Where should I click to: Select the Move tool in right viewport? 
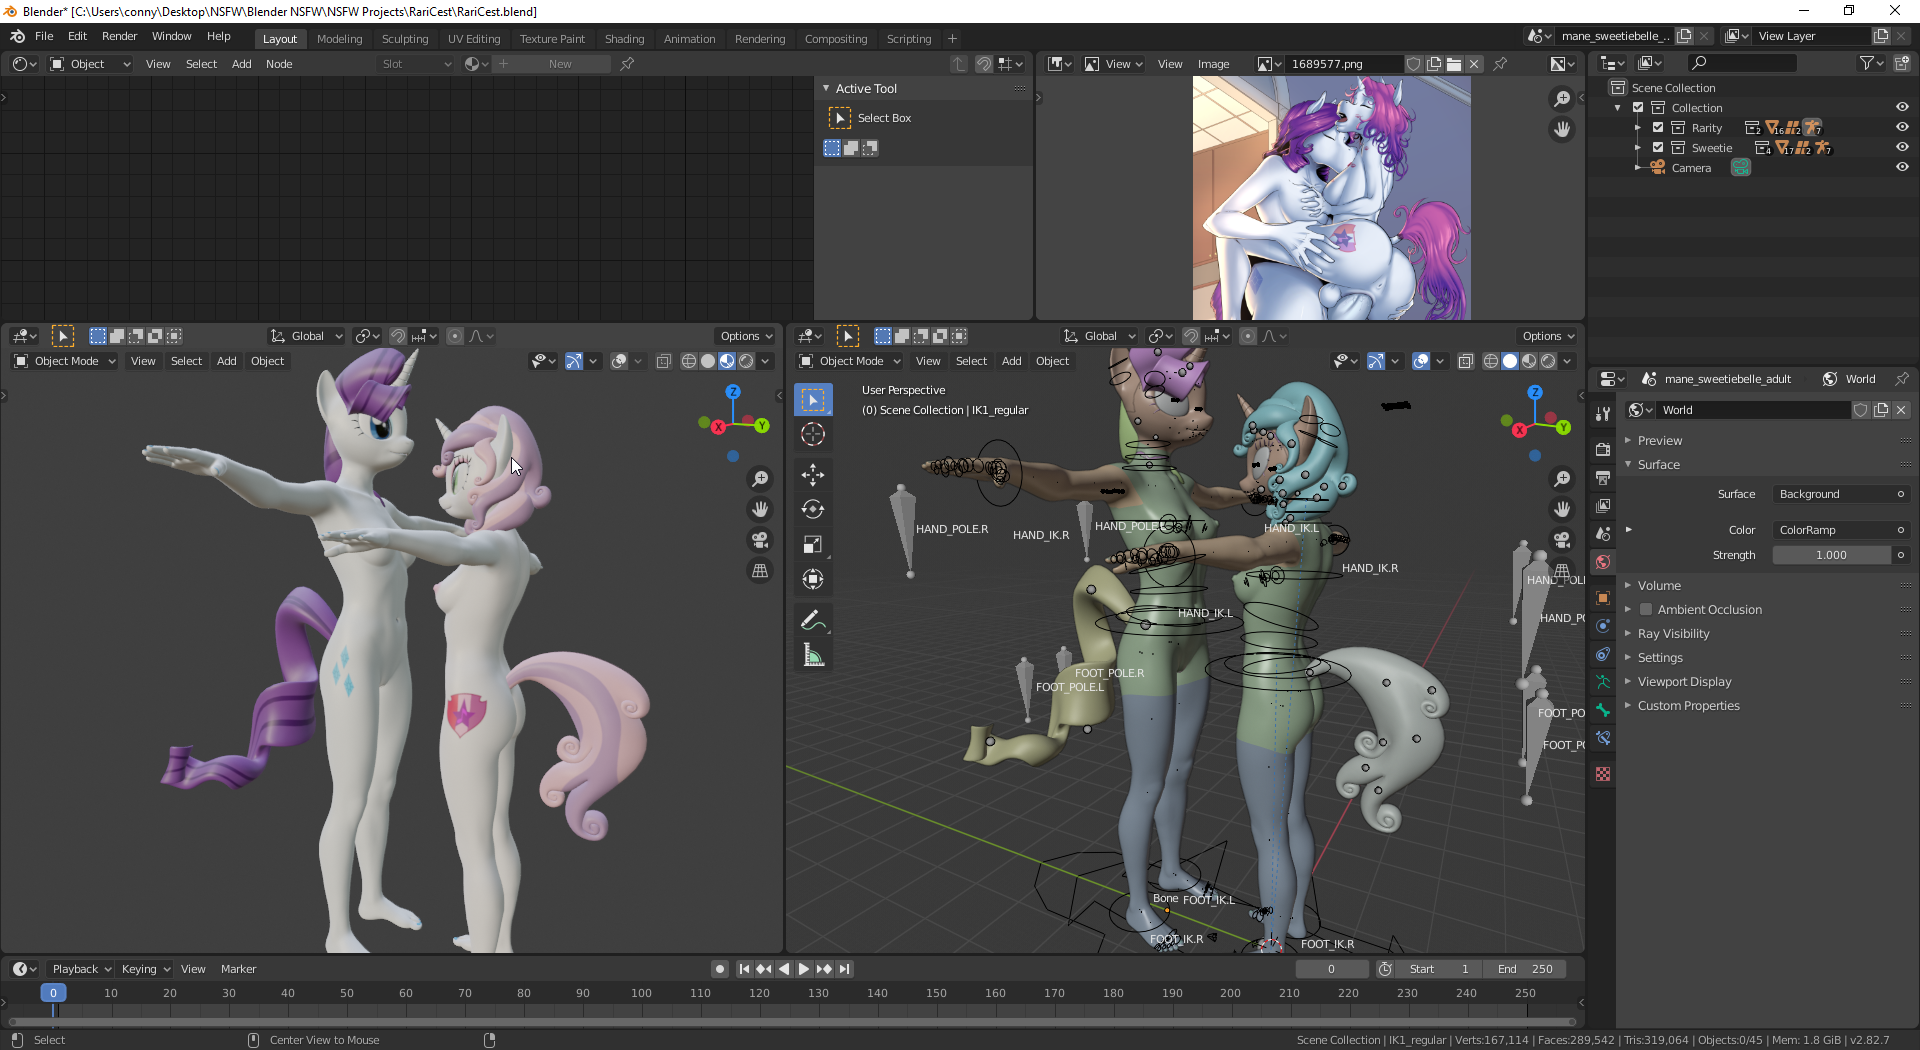click(x=812, y=474)
